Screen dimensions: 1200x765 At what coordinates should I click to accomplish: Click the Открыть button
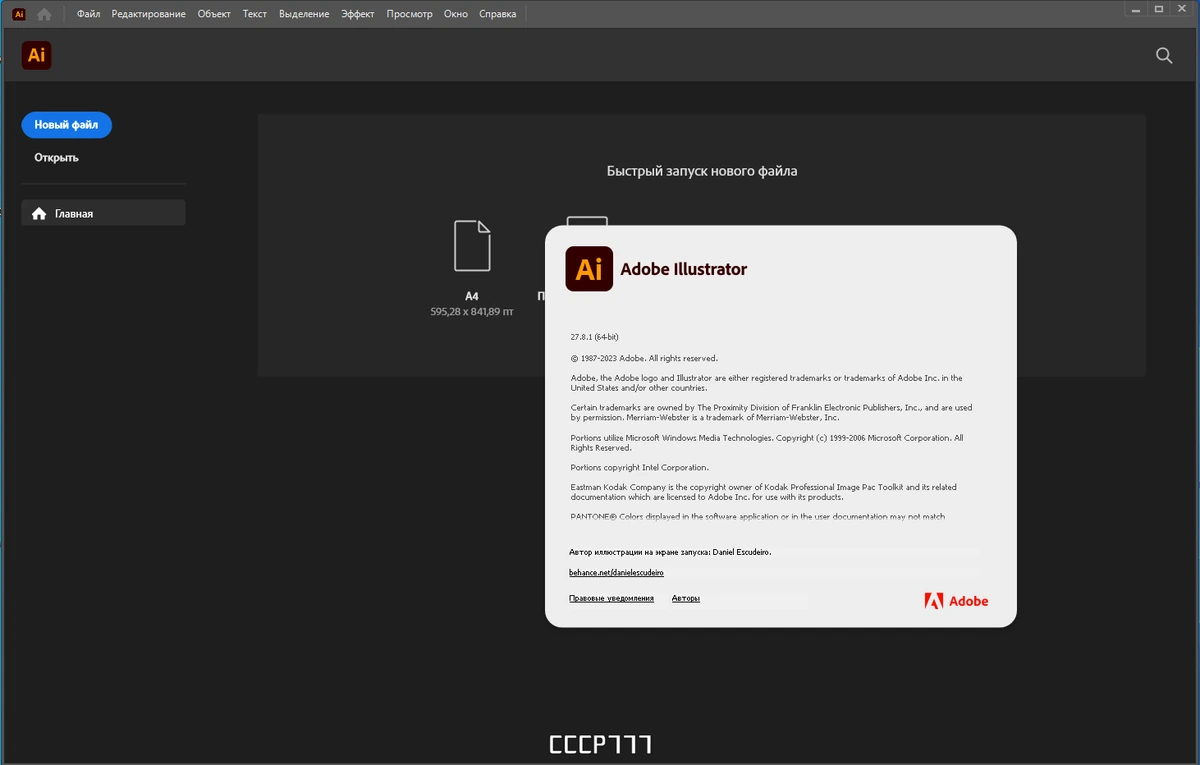click(x=56, y=157)
